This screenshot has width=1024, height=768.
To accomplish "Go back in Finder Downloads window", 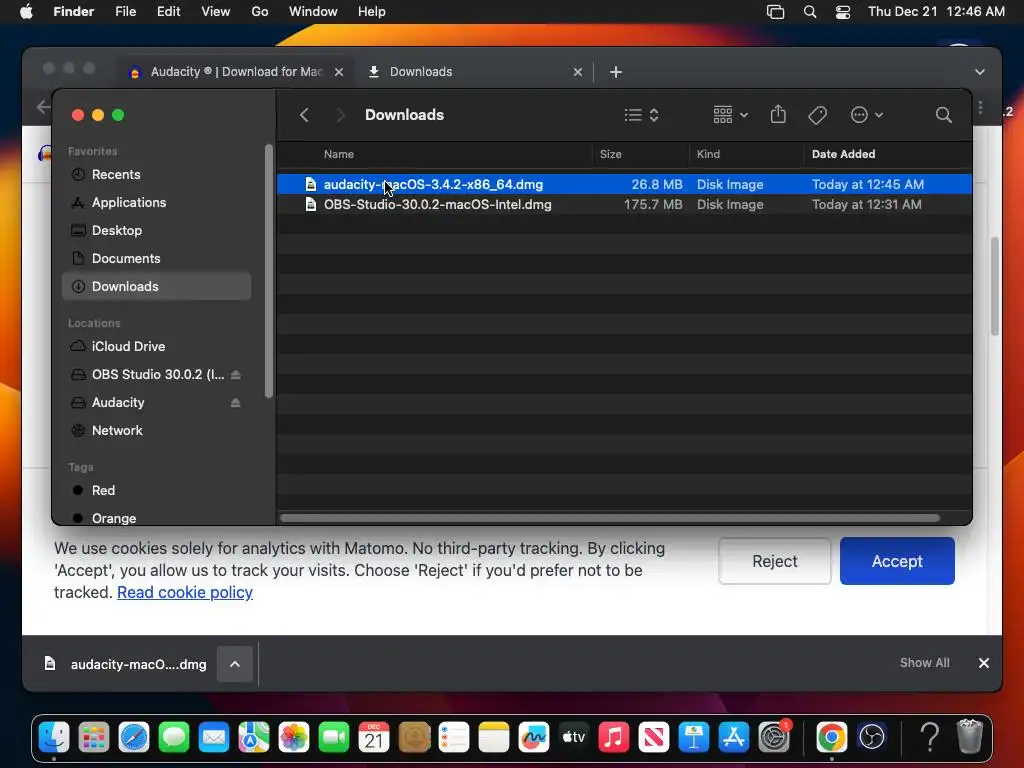I will (304, 115).
